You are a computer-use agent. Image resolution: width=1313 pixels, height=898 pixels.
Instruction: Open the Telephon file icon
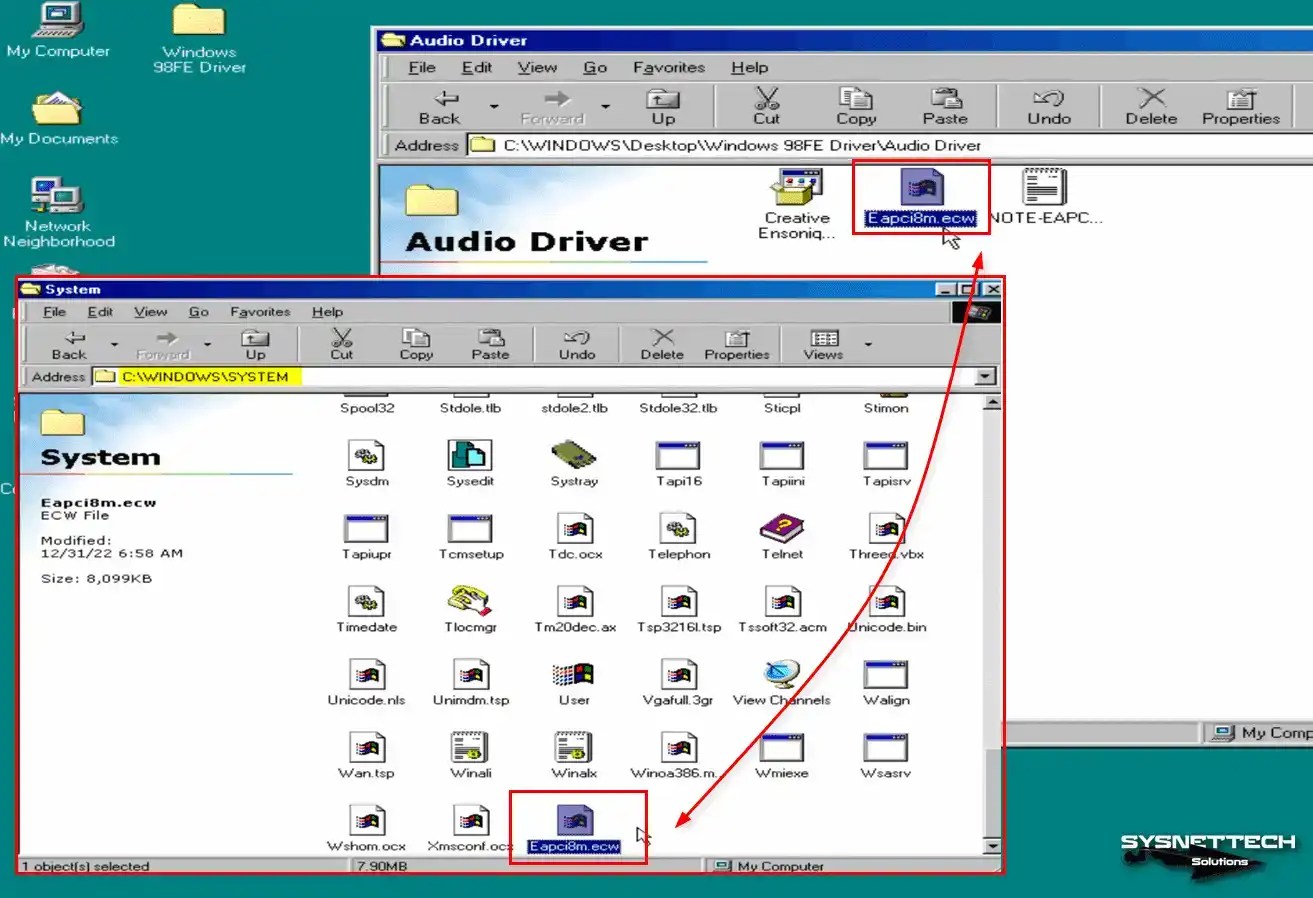point(678,530)
